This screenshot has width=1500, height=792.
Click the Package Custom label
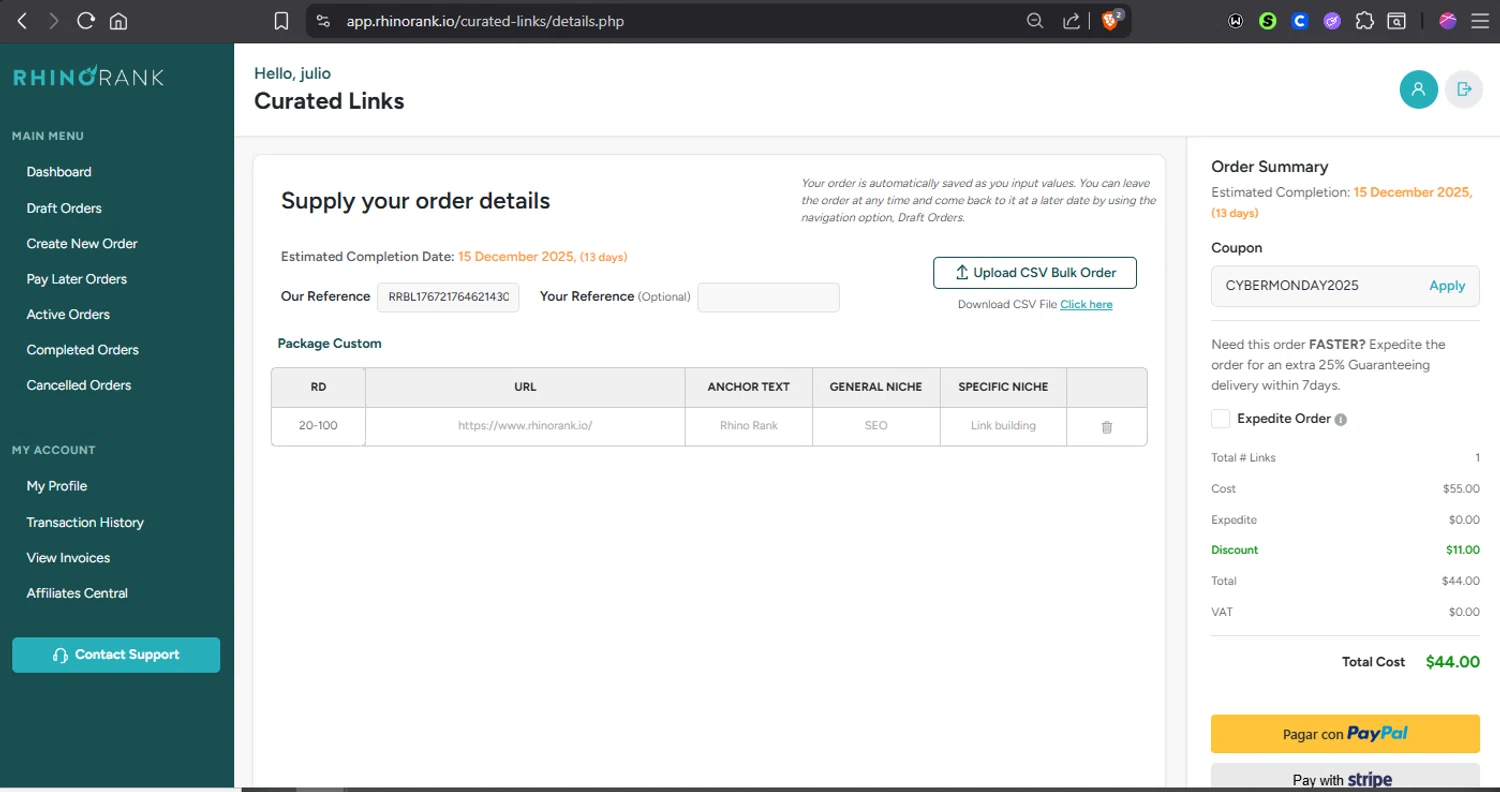pyautogui.click(x=329, y=343)
